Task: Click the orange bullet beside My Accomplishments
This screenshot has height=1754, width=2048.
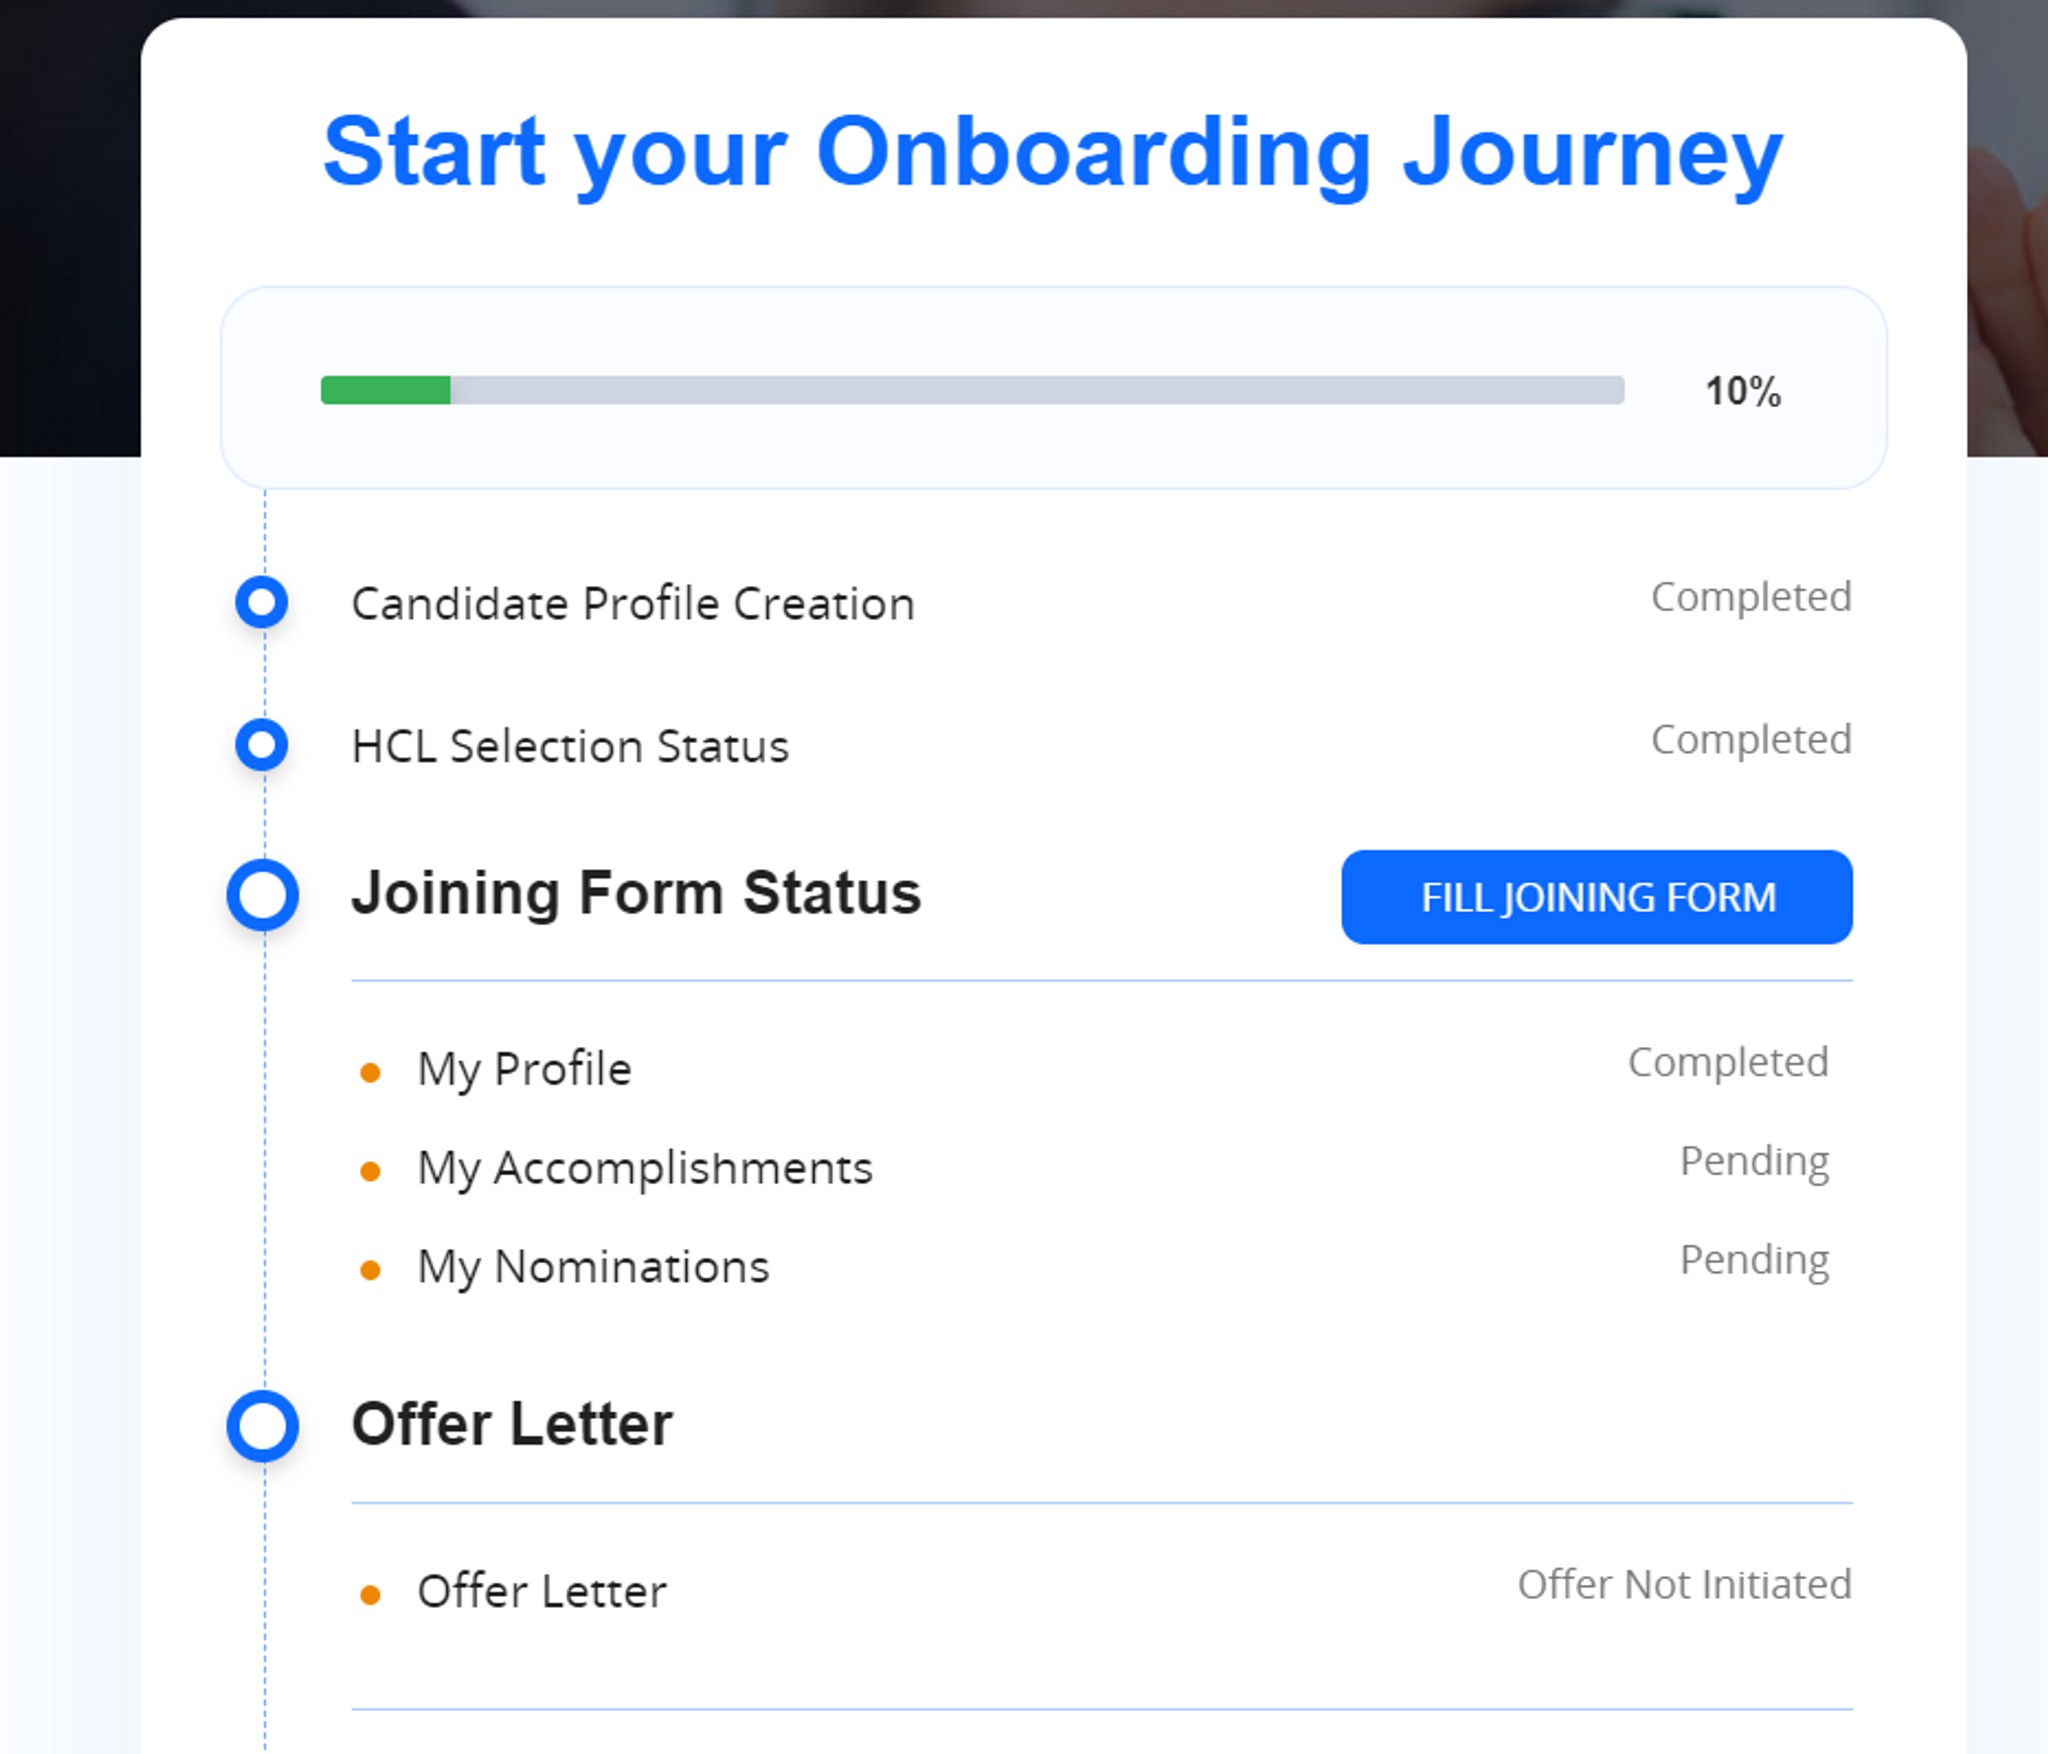Action: pos(370,1171)
